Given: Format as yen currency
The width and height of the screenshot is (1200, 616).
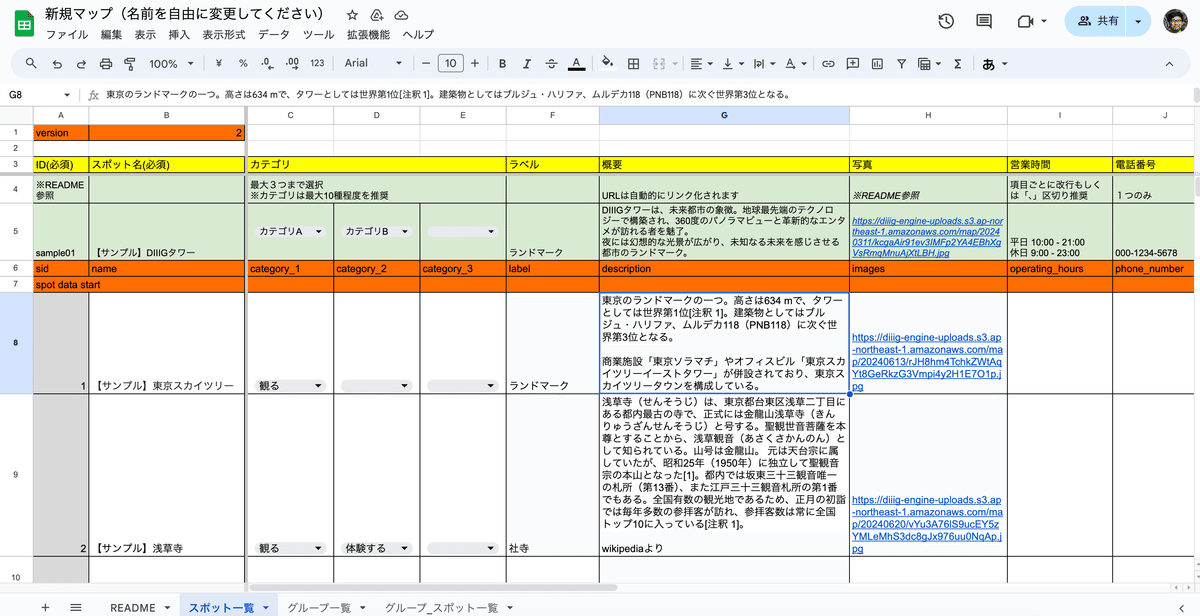Looking at the screenshot, I should click(x=218, y=63).
